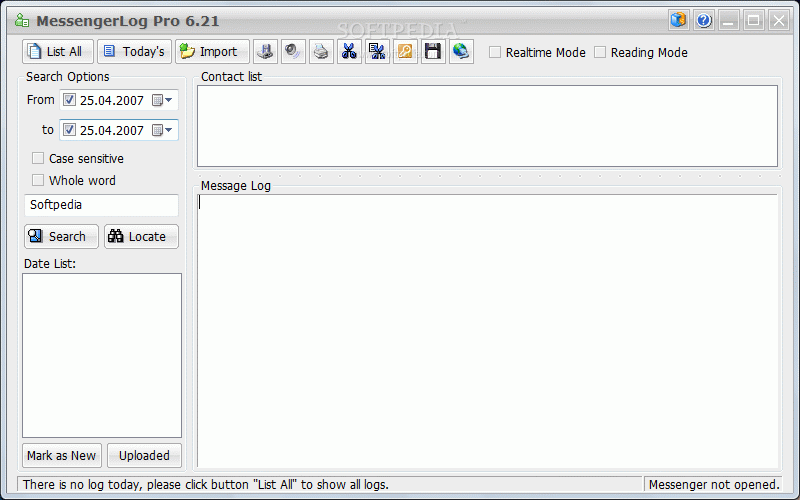This screenshot has width=800, height=500.
Task: Save the log with the floppy disk icon
Action: point(433,52)
